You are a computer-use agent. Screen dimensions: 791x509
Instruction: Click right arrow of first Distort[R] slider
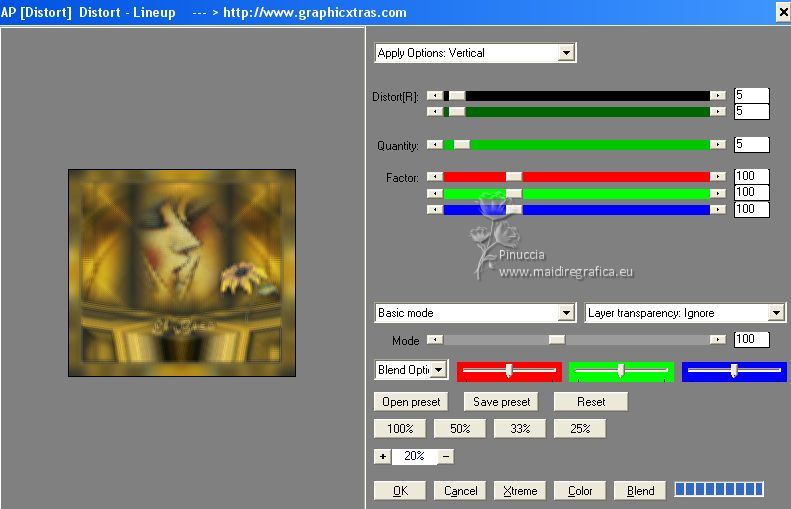(717, 95)
